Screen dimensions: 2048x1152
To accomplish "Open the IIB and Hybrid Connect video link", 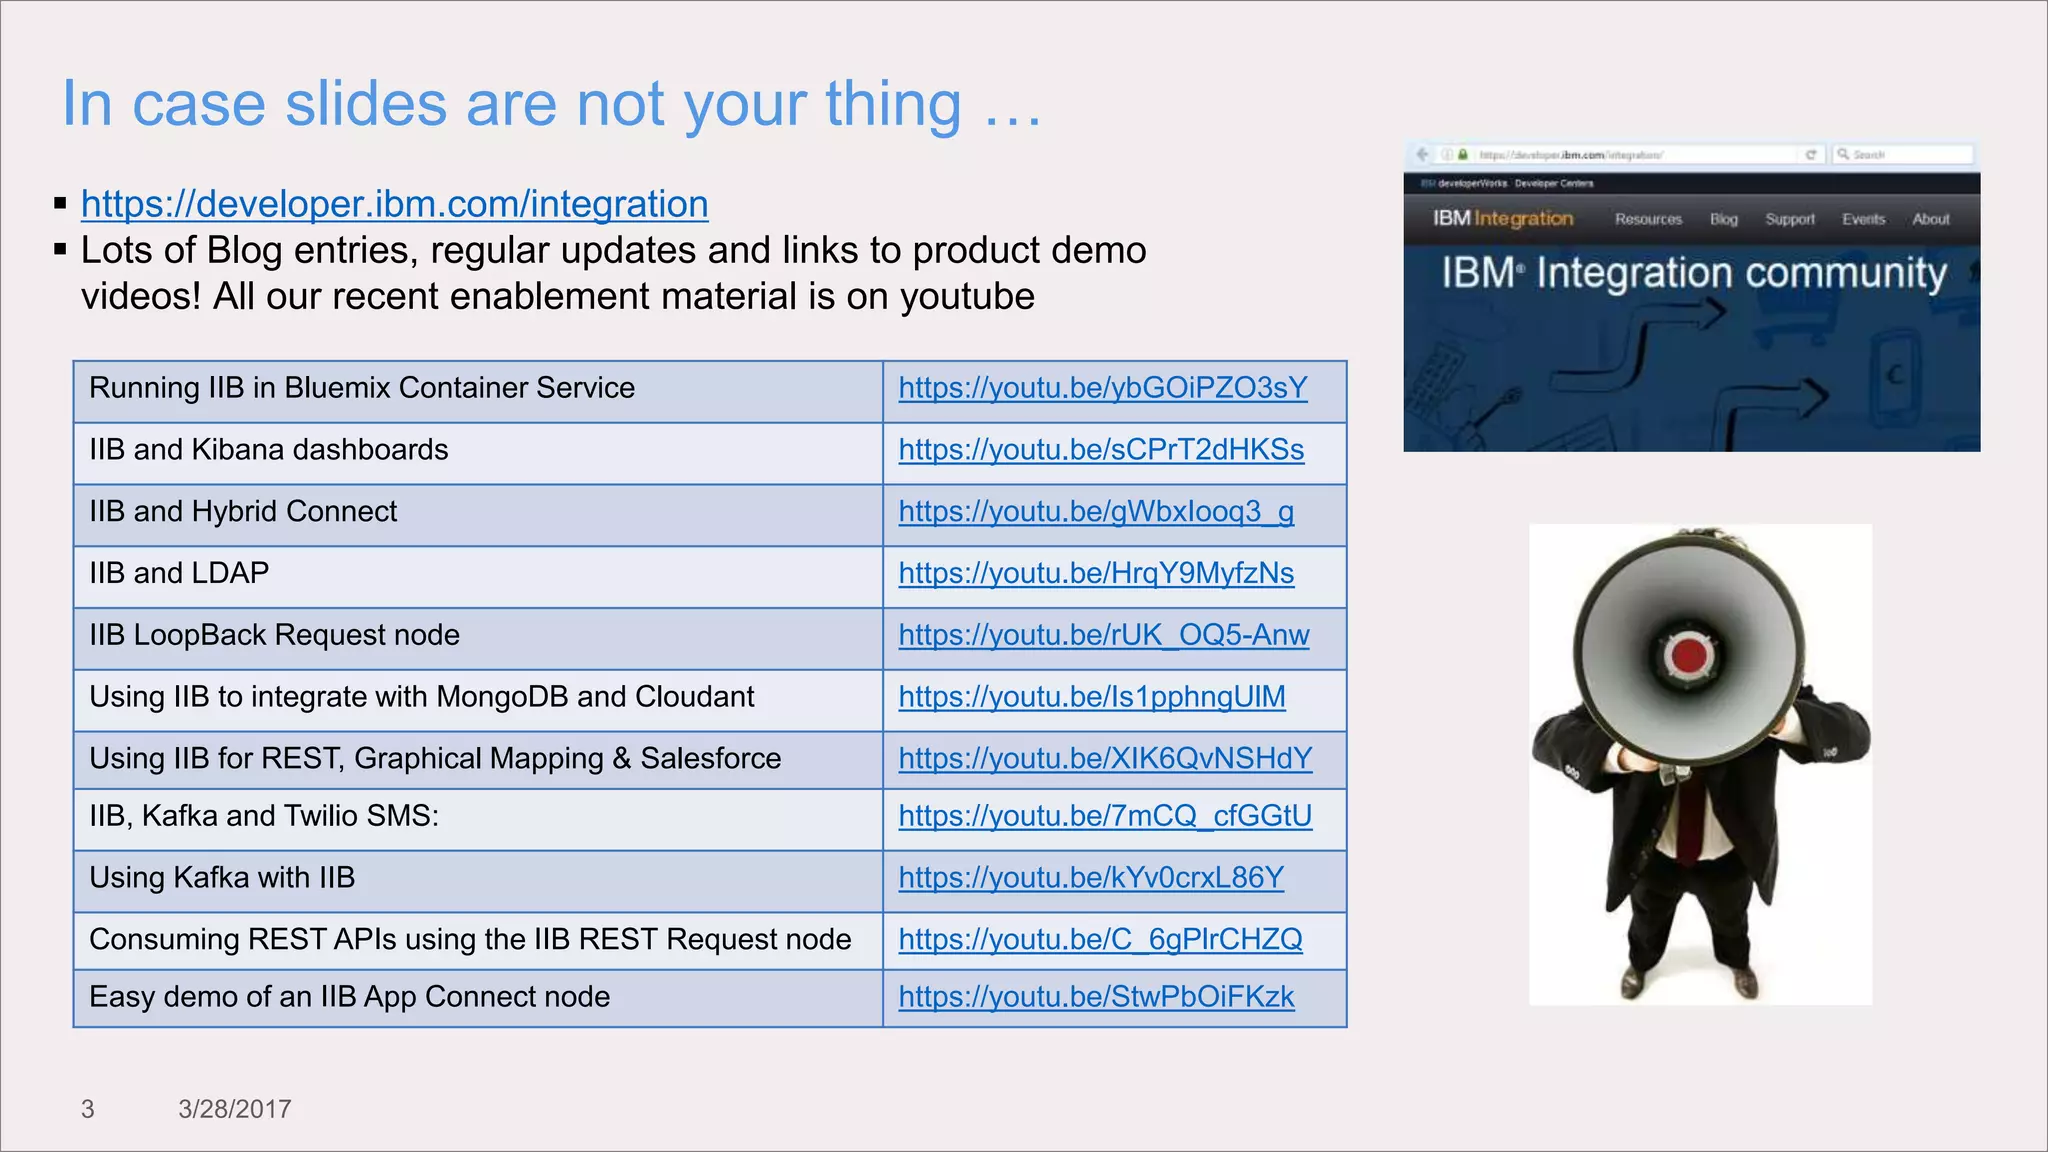I will pos(1096,512).
